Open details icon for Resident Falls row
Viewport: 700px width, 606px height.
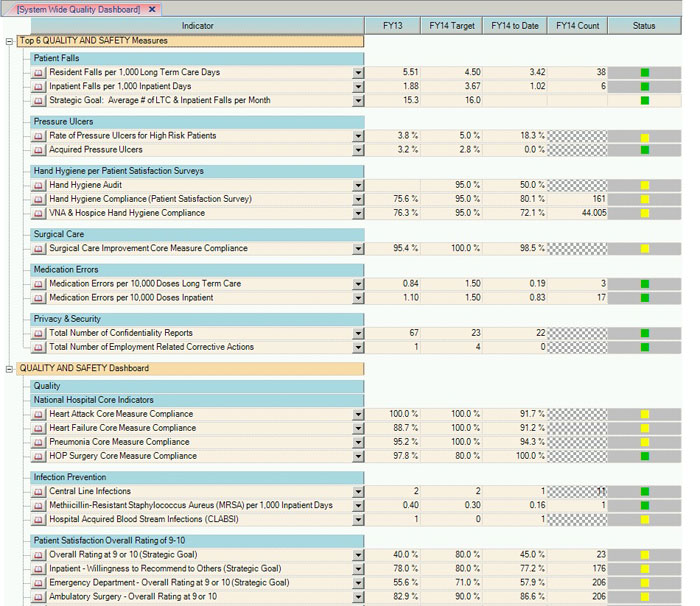click(38, 72)
